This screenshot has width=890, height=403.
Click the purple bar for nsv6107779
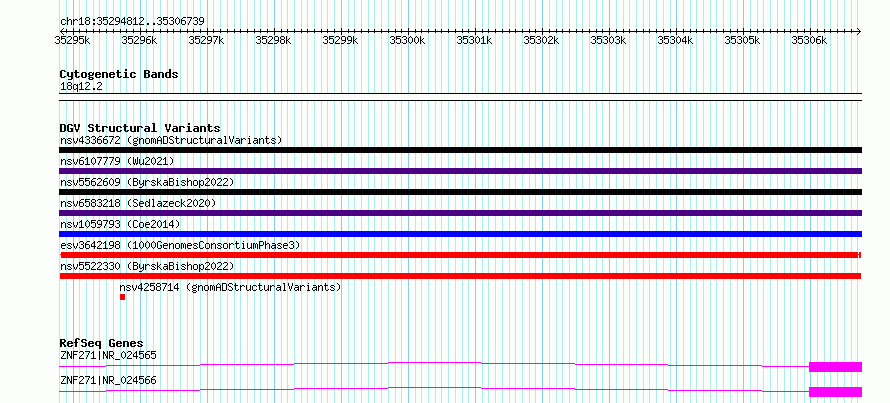[460, 171]
